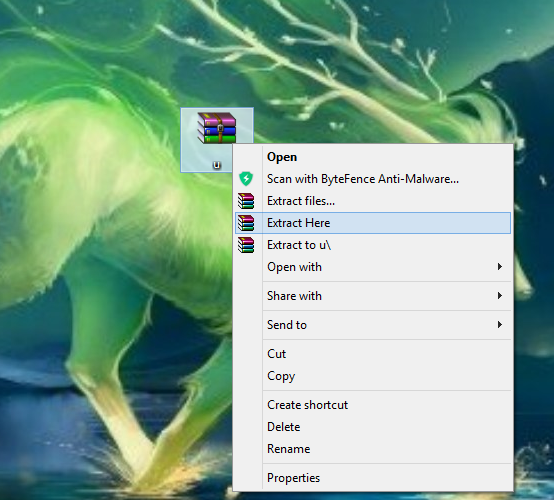Expand the Send to submenu arrow
The width and height of the screenshot is (554, 500).
tap(500, 325)
